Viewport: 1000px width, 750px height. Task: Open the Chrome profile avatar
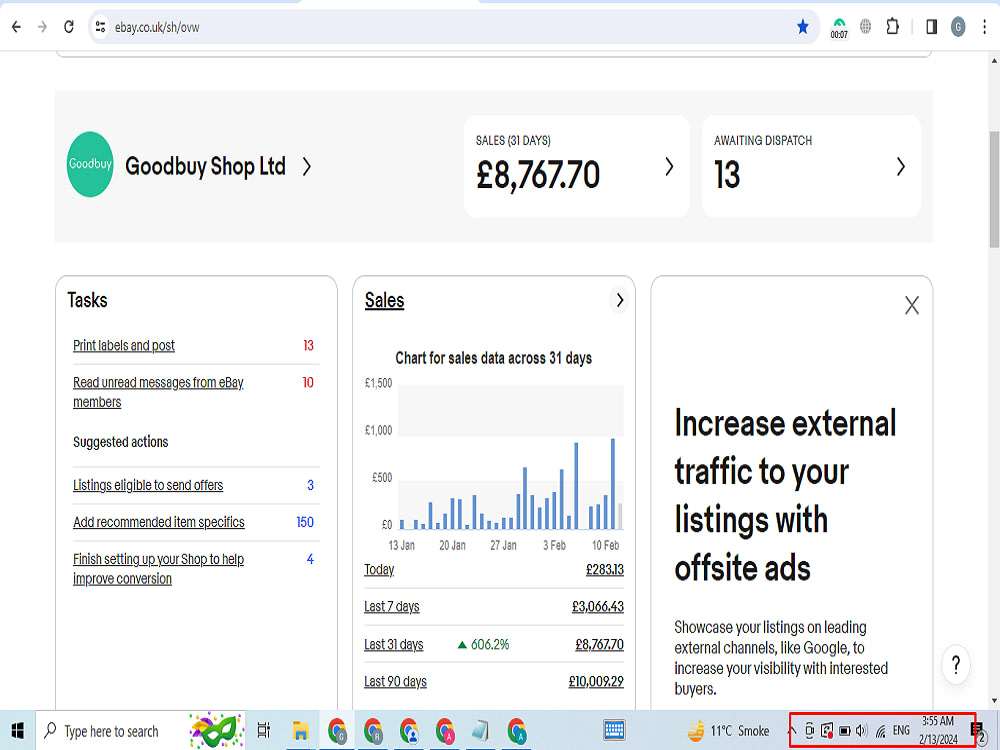click(958, 27)
